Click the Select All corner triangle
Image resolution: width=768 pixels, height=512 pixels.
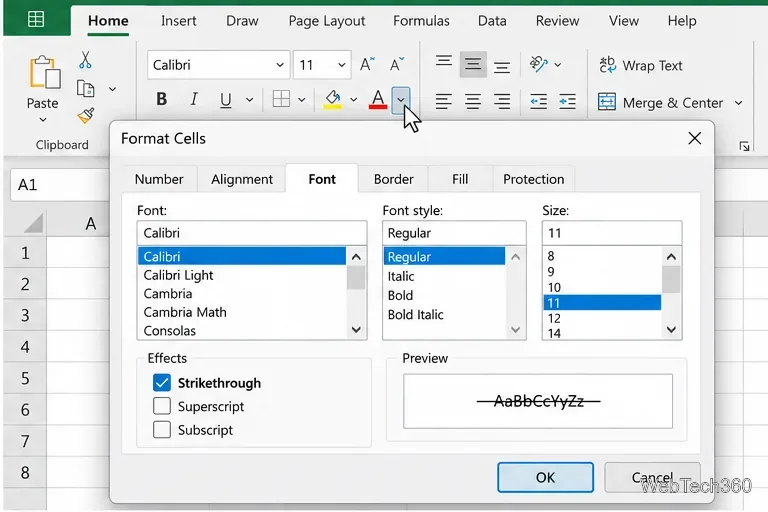pyautogui.click(x=33, y=224)
